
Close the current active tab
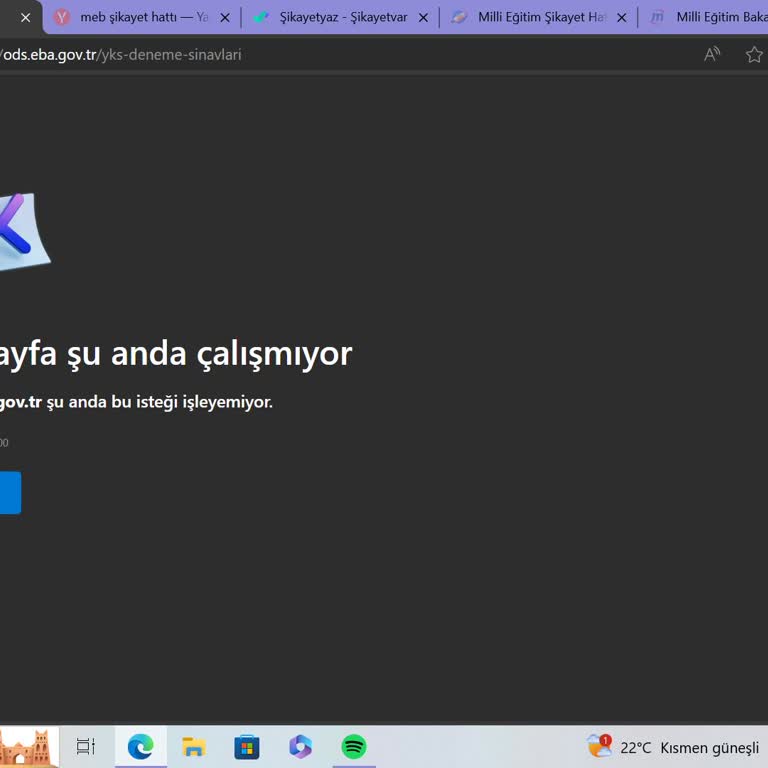pos(25,18)
